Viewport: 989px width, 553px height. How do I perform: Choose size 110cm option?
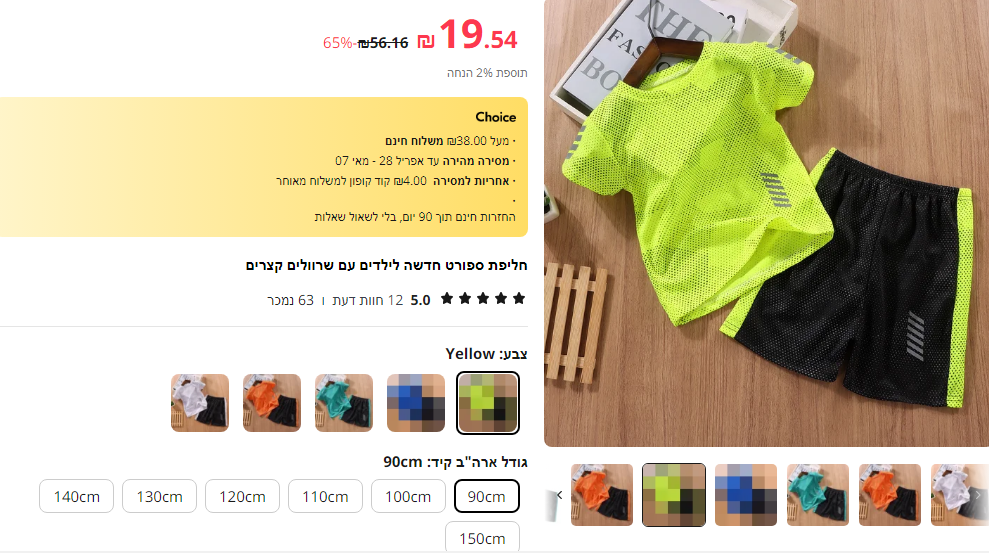coord(325,496)
